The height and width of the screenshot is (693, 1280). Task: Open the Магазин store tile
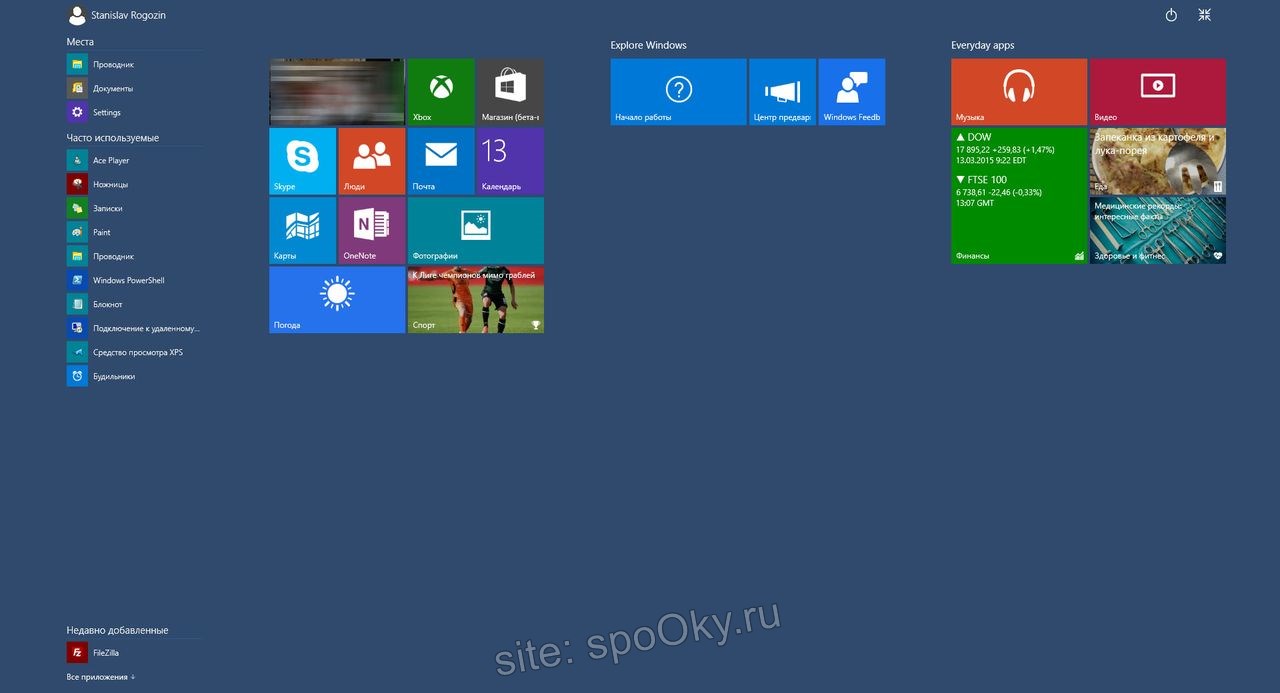[x=510, y=92]
